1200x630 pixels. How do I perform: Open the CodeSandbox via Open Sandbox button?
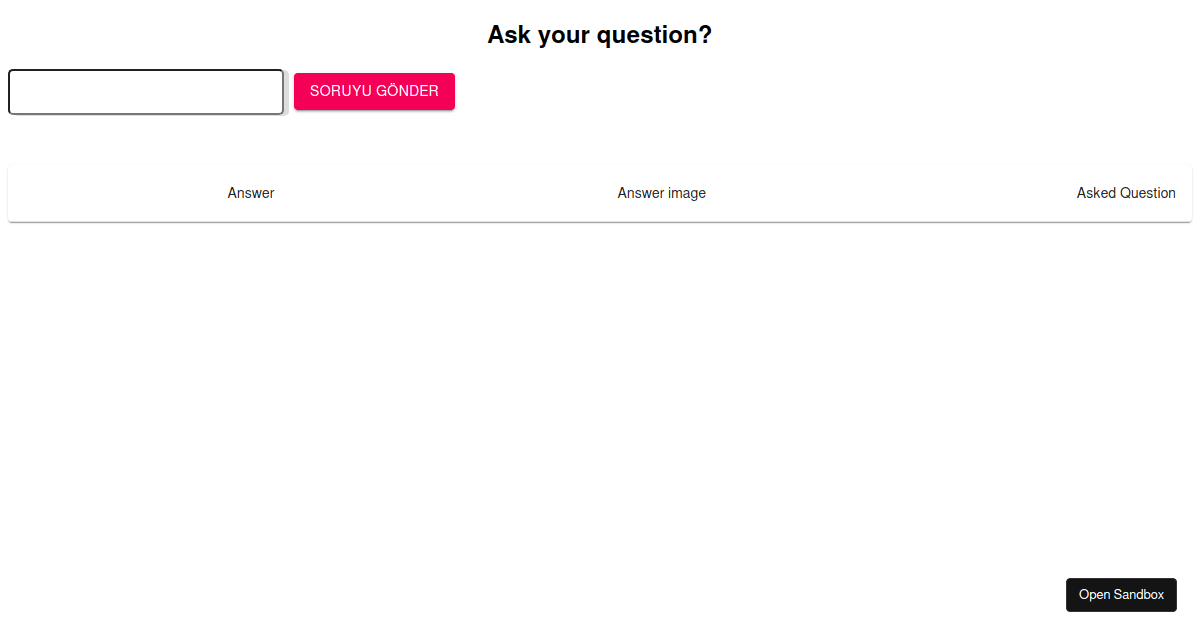(1121, 594)
